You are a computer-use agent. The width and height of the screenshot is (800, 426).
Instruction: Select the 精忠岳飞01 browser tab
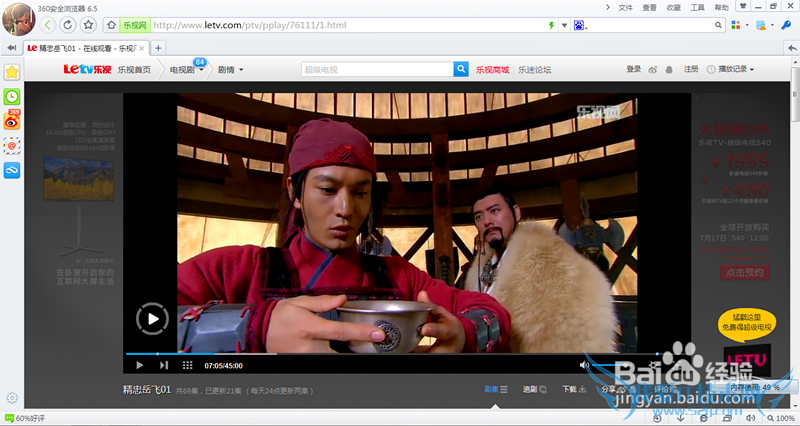85,48
